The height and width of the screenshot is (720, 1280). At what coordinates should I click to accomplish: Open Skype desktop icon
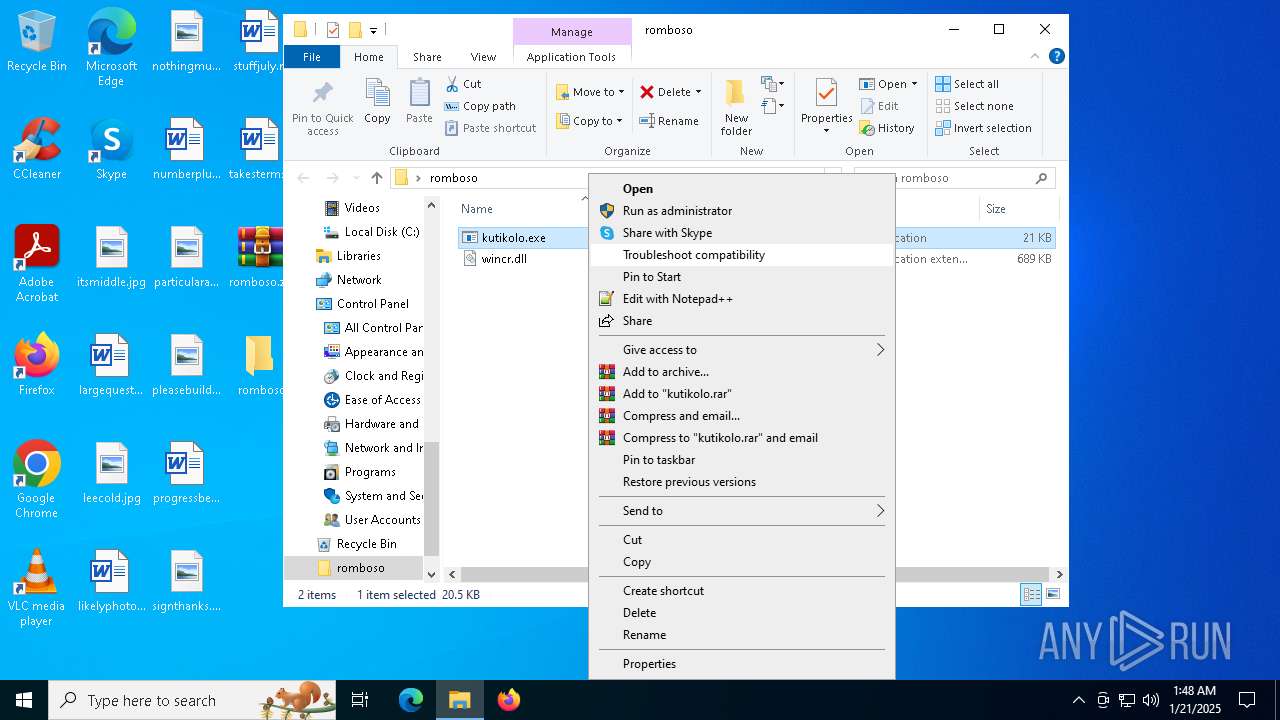coord(111,149)
